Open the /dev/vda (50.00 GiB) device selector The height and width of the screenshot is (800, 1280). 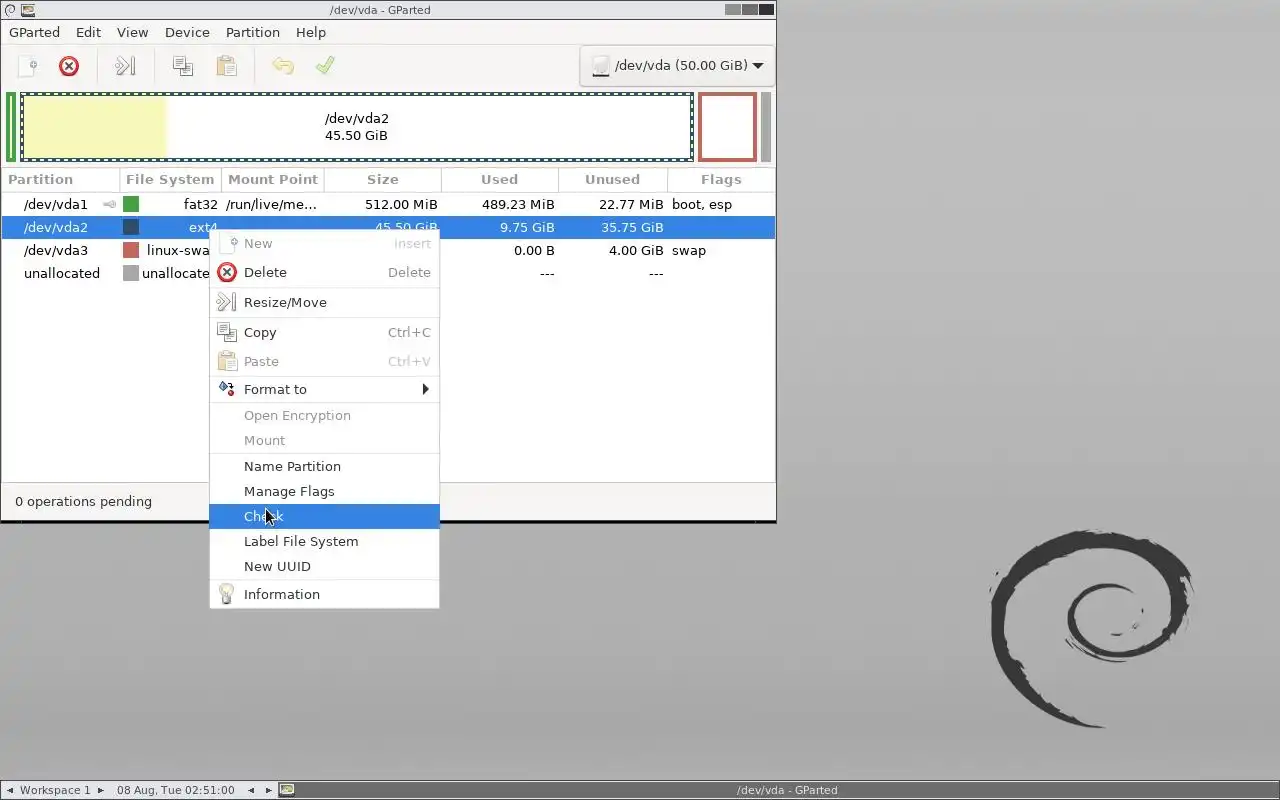point(677,66)
